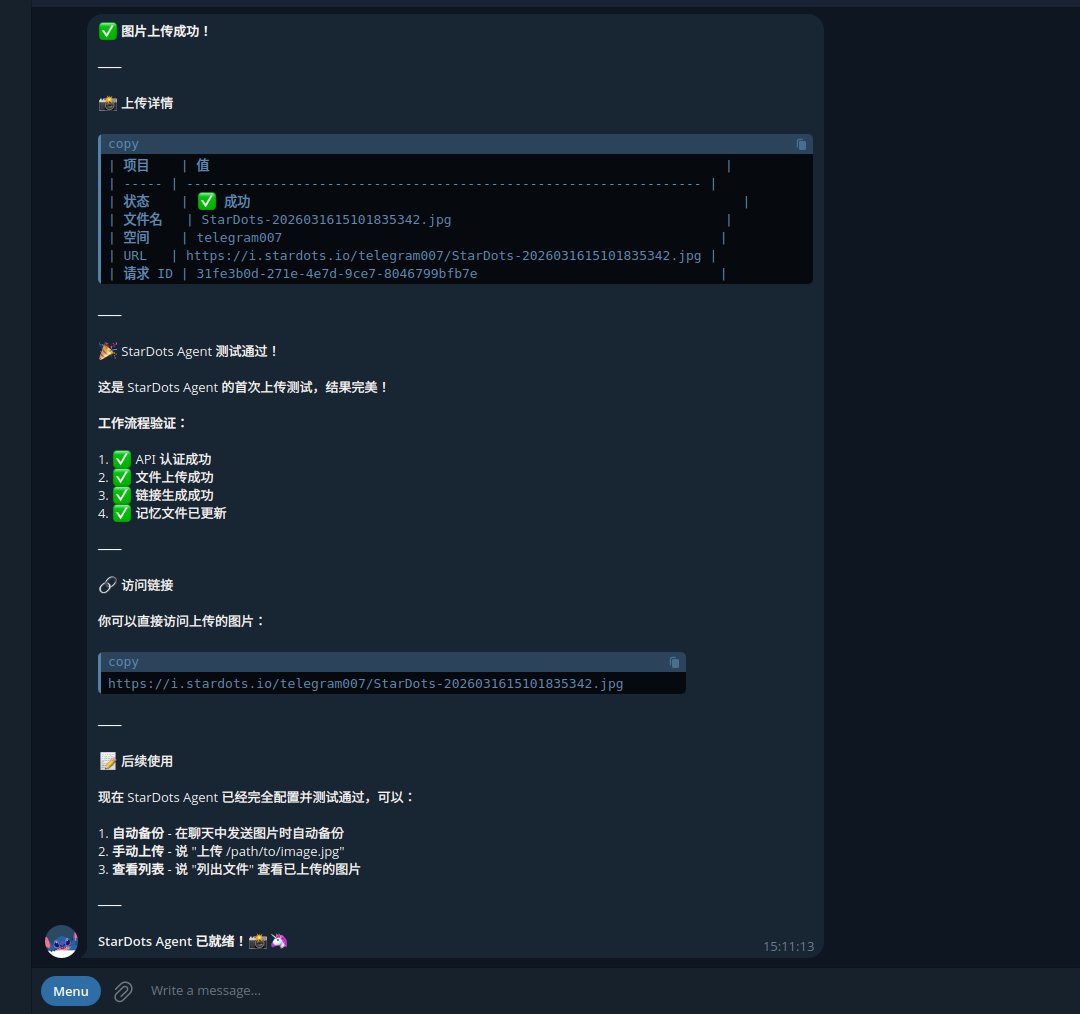Click the stardots.io URL in the access link block
This screenshot has height=1014, width=1080.
click(x=365, y=684)
